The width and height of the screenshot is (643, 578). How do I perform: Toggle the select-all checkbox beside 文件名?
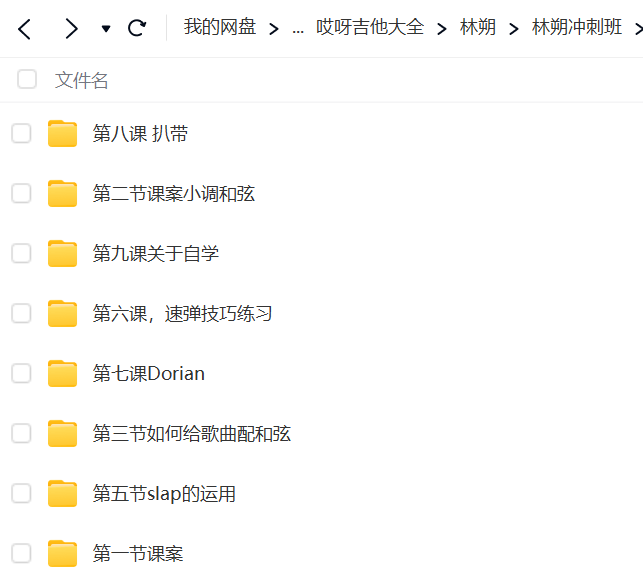coord(27,79)
